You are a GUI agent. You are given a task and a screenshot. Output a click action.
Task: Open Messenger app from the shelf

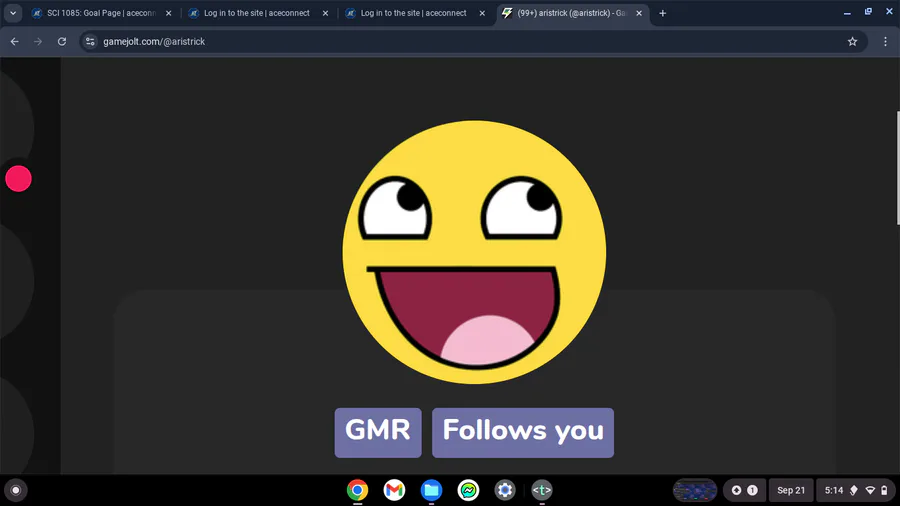pyautogui.click(x=468, y=490)
